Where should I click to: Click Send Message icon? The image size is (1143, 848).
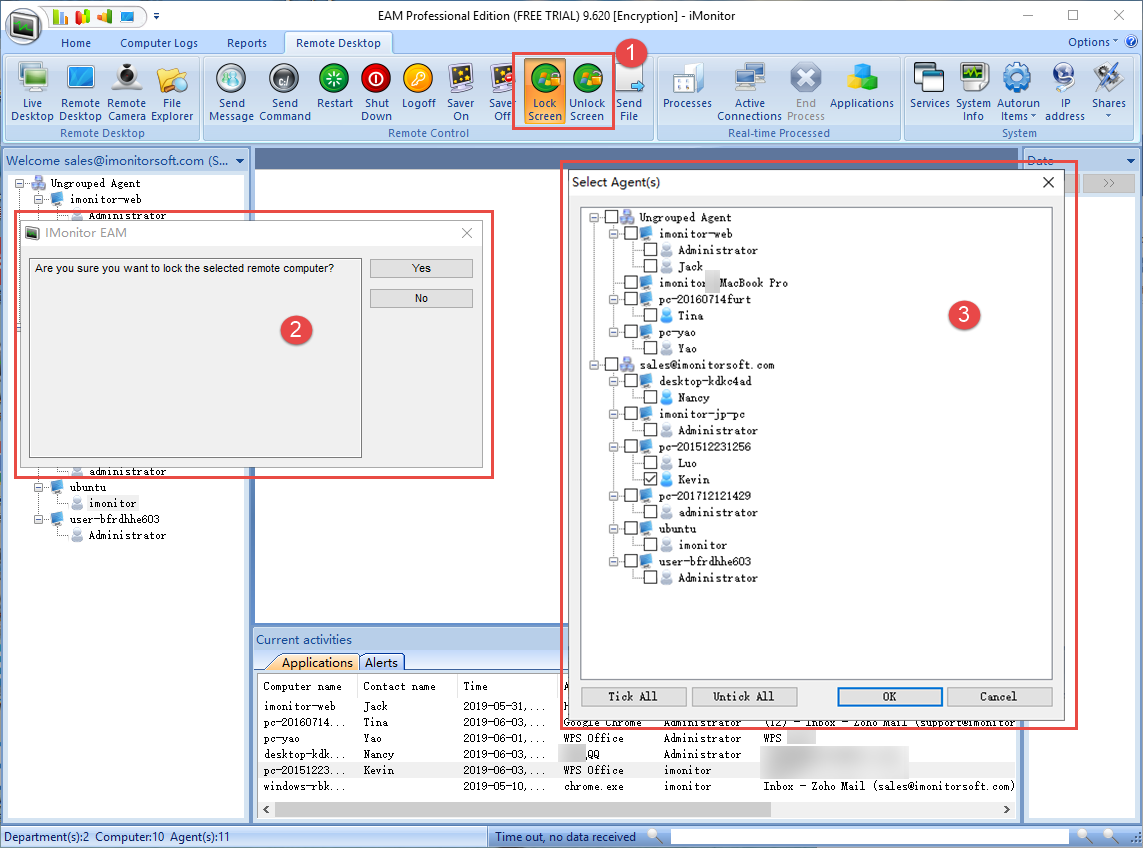tap(231, 92)
